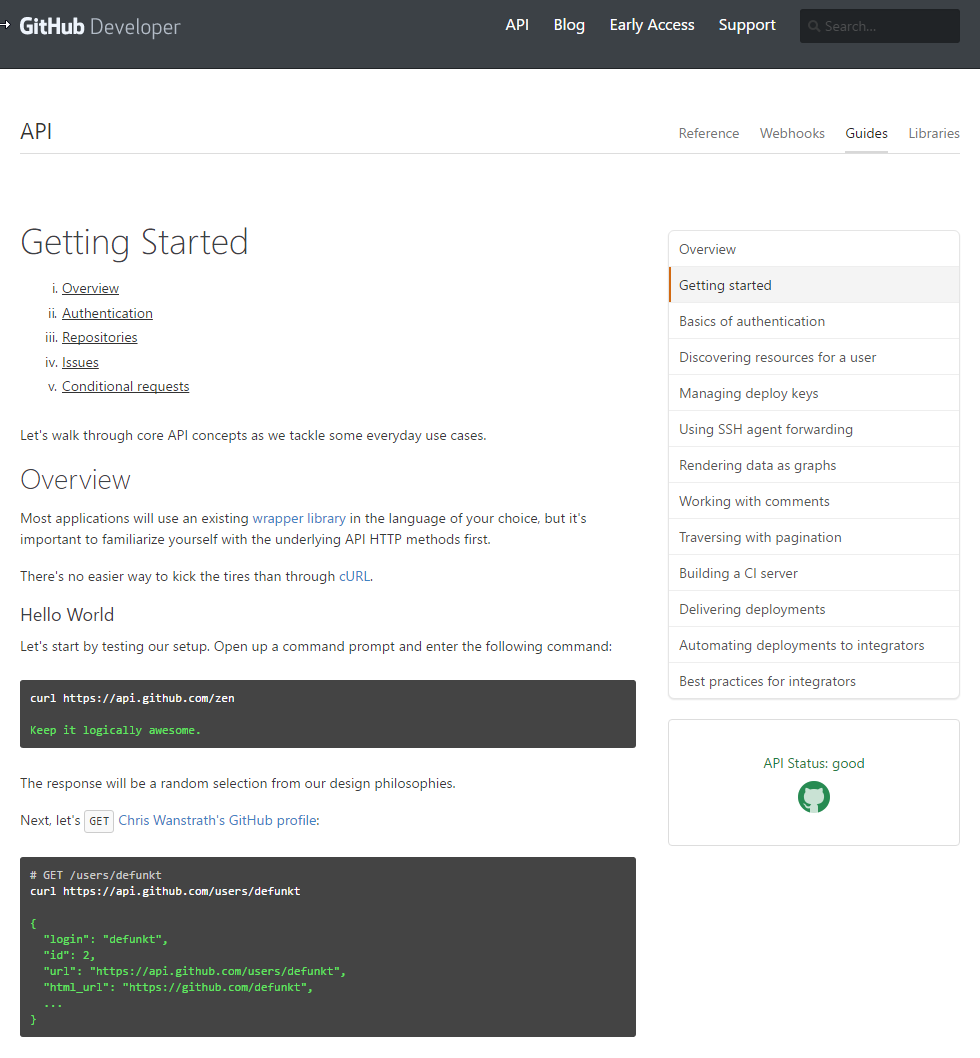980x1058 pixels.
Task: Open Building a CI server guide
Action: tap(813, 573)
